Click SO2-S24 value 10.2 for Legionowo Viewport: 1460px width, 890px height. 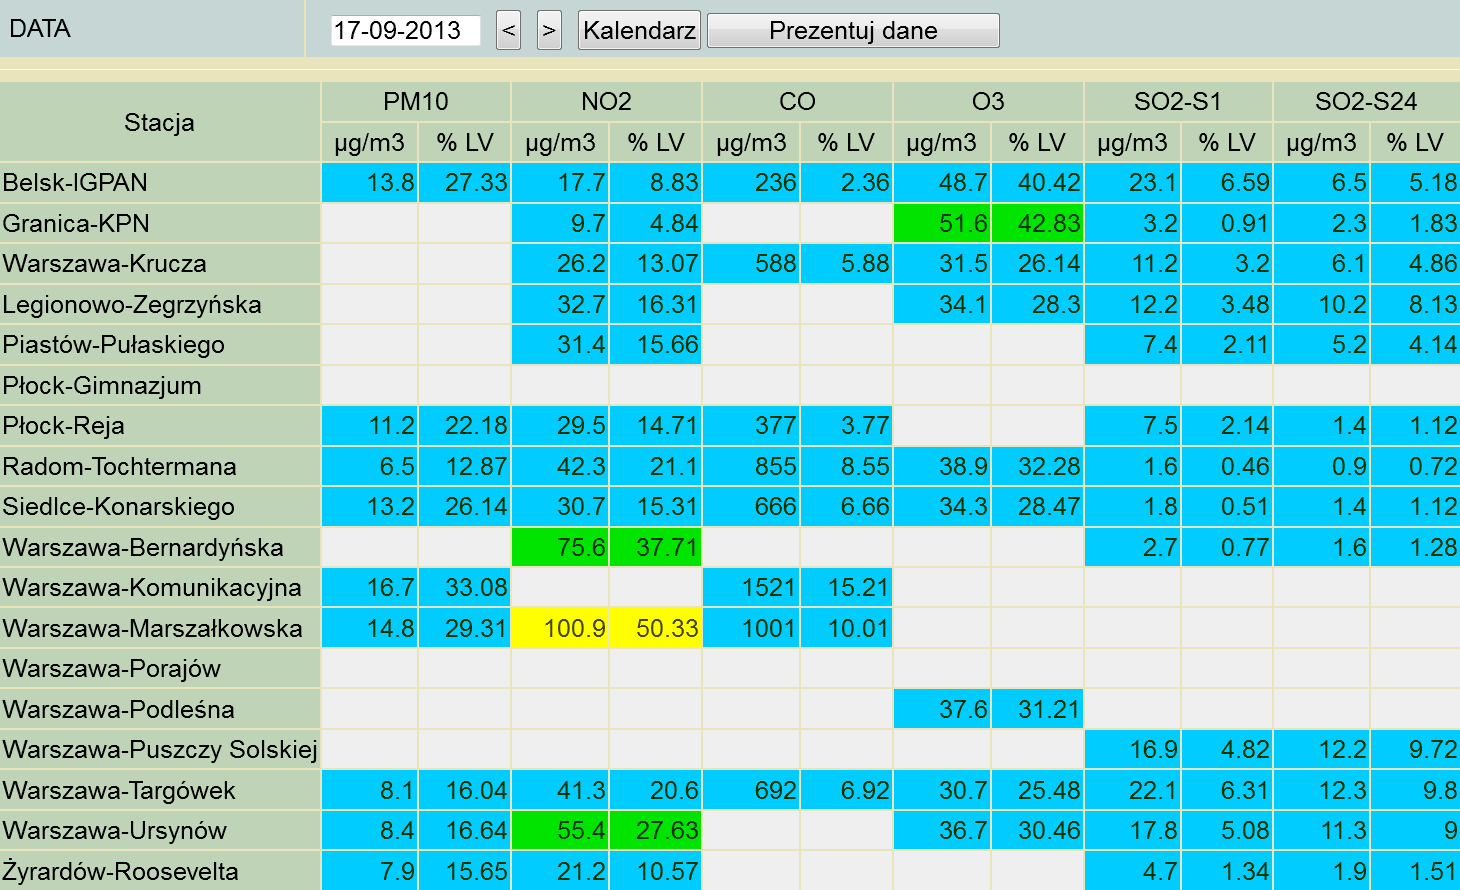pyautogui.click(x=1321, y=305)
